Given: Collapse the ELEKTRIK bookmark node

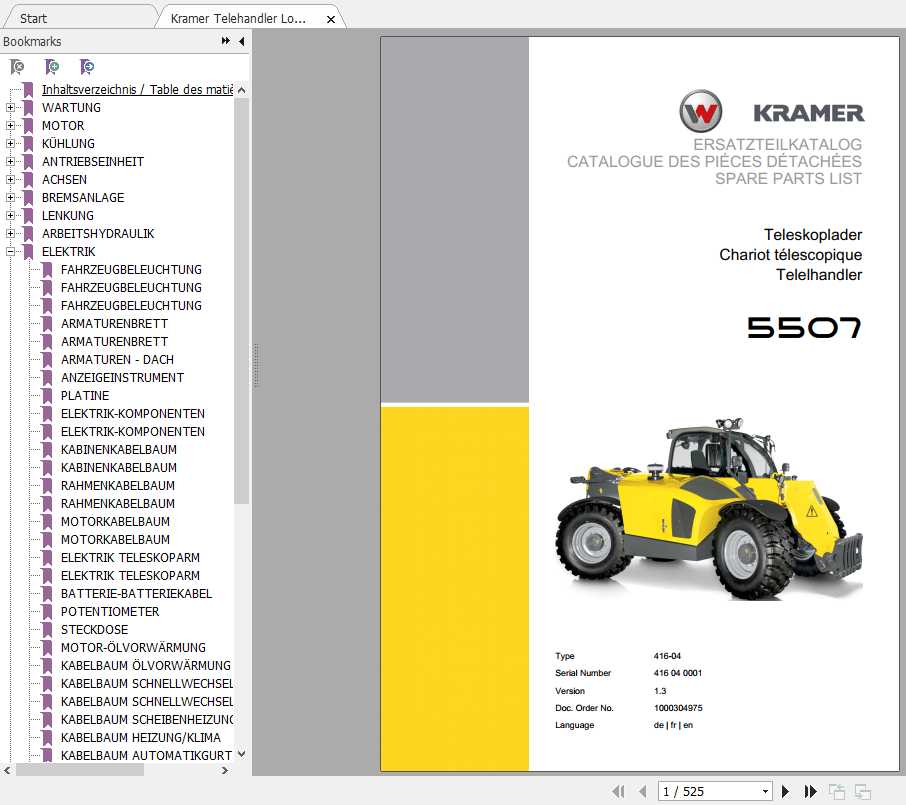Looking at the screenshot, I should 10,252.
